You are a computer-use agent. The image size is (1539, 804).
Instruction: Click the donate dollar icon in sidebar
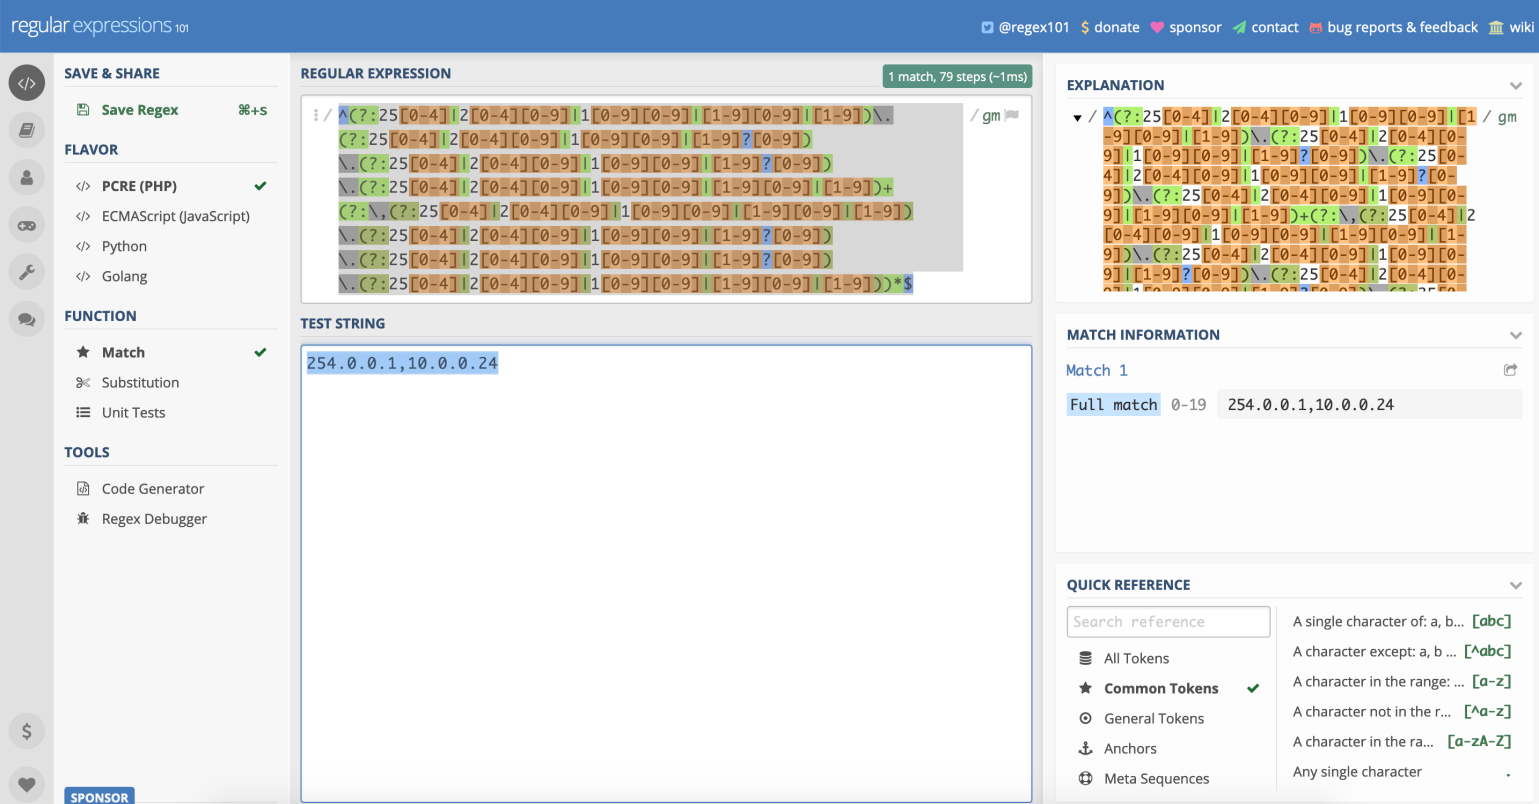(x=26, y=731)
